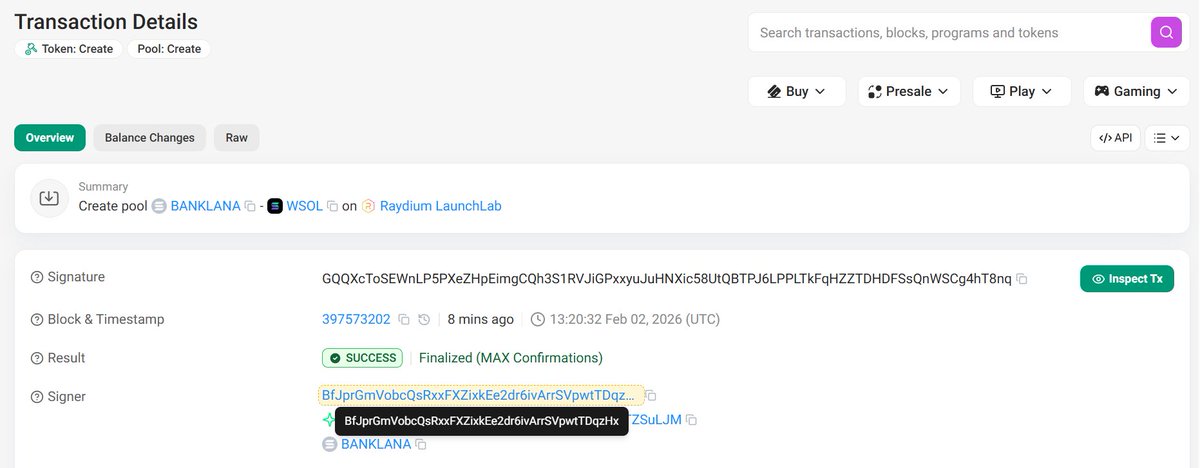Open the Gaming dropdown menu

[x=1137, y=91]
